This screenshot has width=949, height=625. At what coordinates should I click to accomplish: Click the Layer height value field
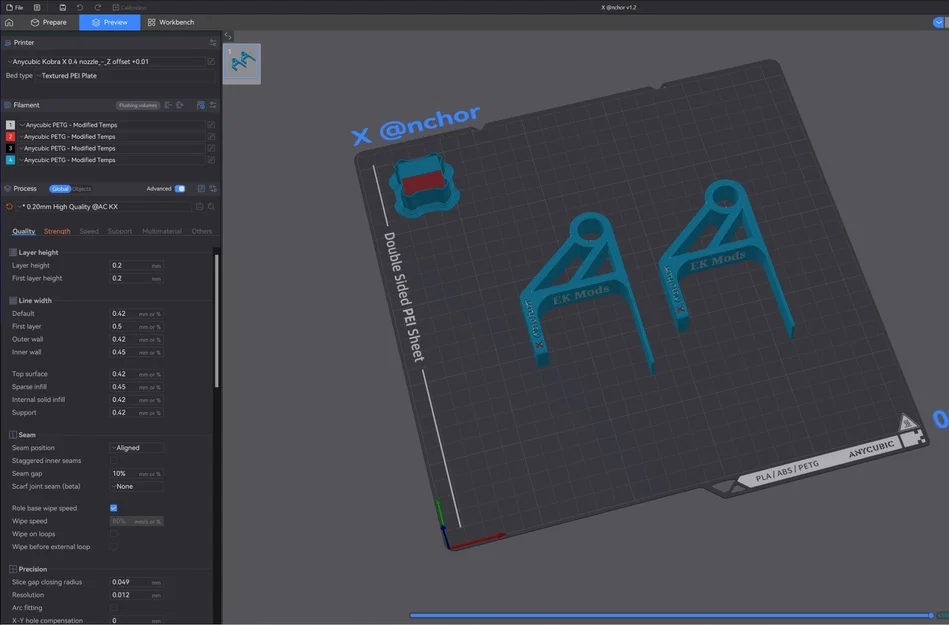point(136,266)
